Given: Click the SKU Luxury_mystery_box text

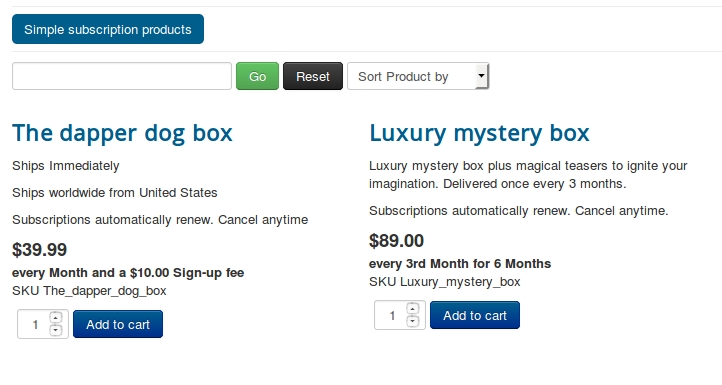Looking at the screenshot, I should click(445, 282).
